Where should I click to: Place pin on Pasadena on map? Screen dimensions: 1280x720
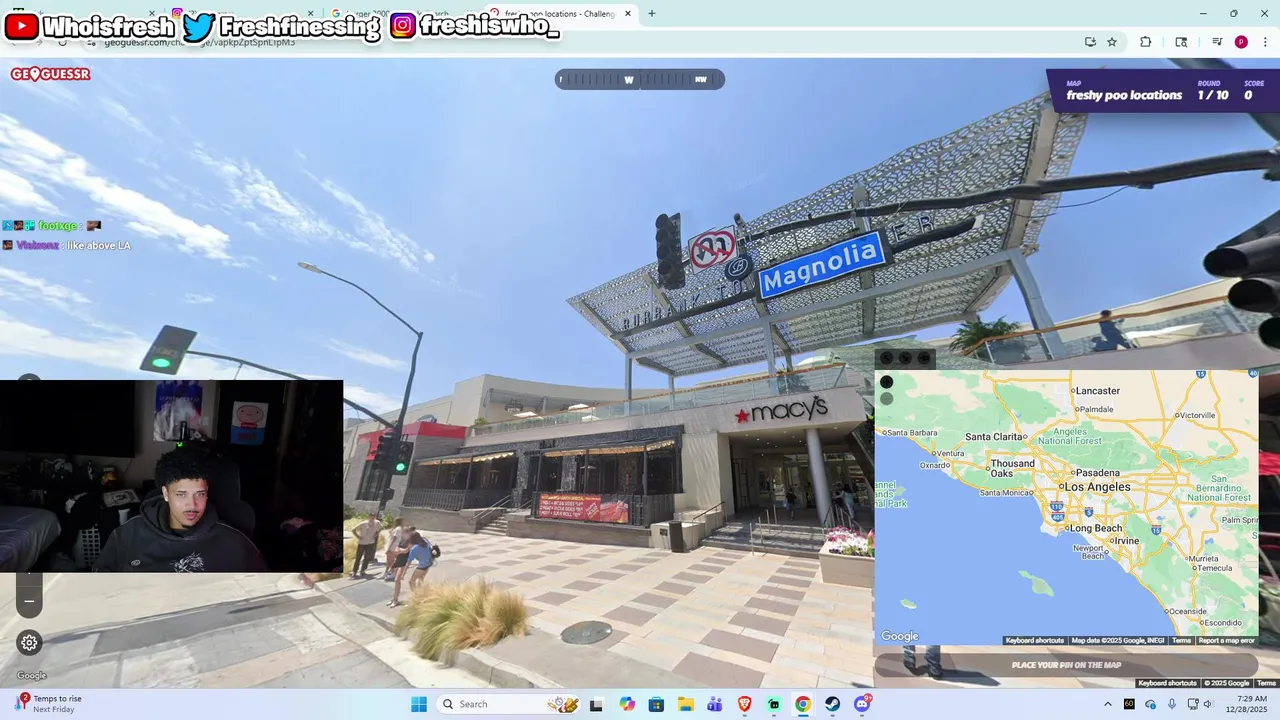click(1097, 472)
